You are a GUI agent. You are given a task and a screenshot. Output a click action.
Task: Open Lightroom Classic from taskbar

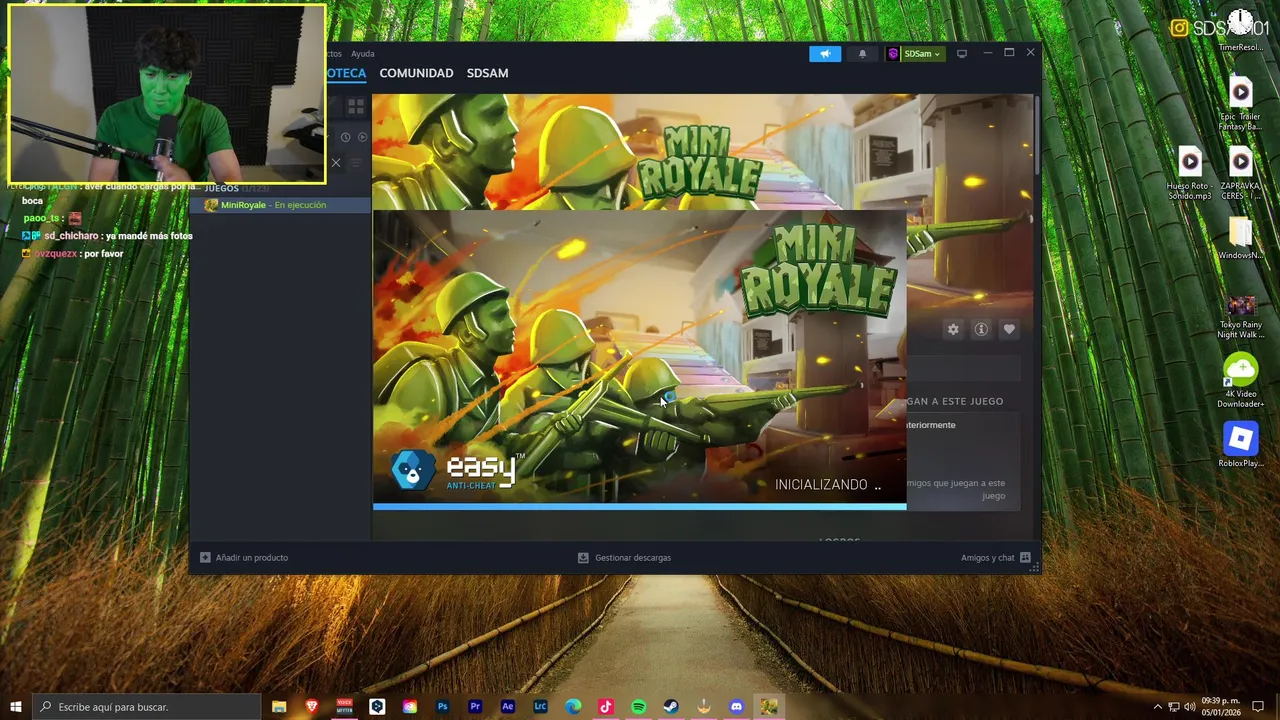pos(540,707)
